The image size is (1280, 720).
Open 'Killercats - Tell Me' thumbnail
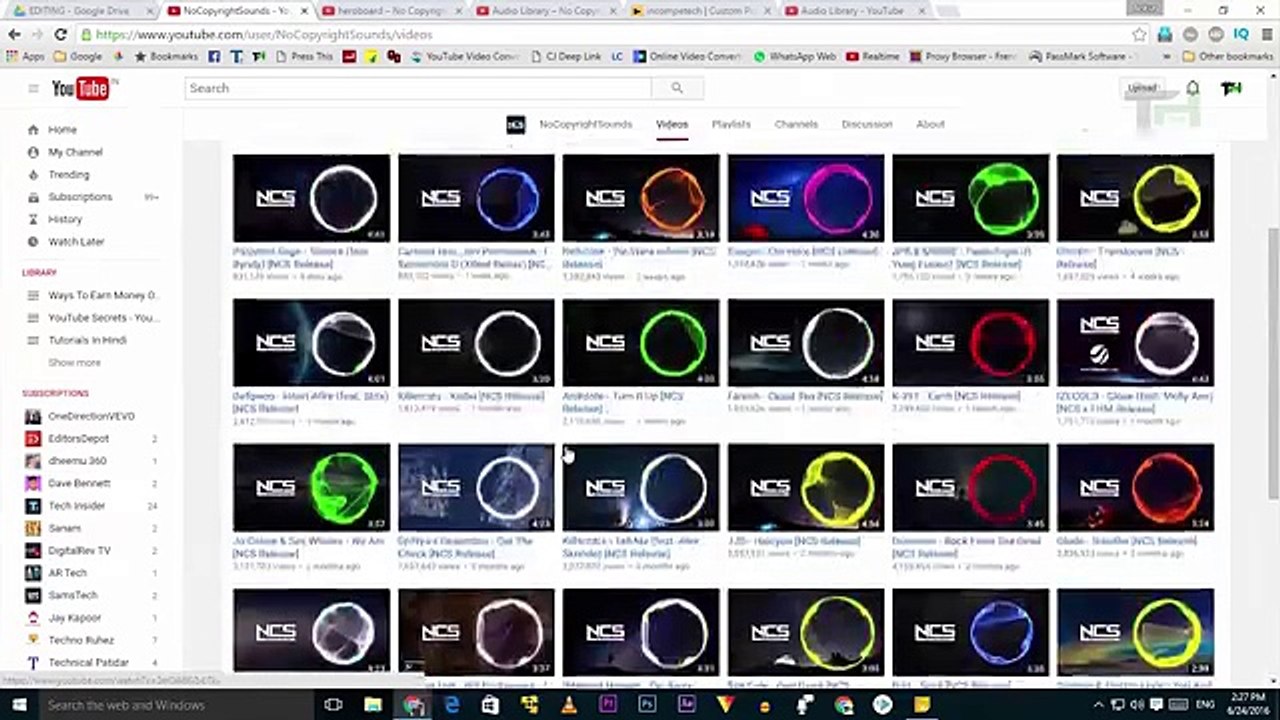[x=641, y=488]
